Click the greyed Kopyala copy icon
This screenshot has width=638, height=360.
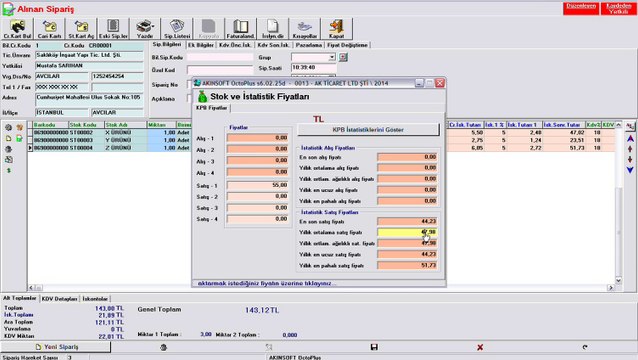pyautogui.click(x=208, y=28)
